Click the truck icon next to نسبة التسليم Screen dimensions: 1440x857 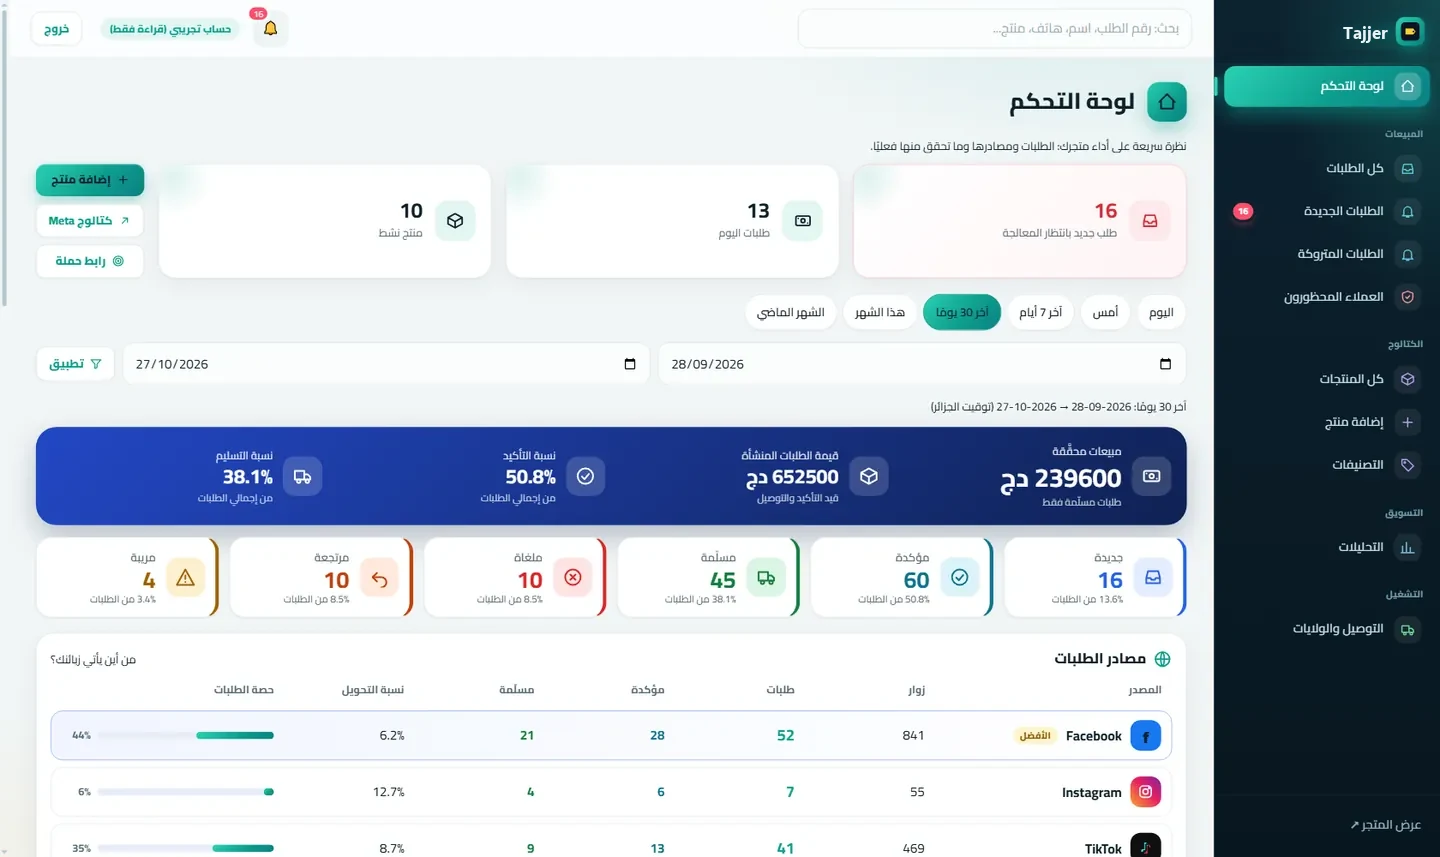[302, 477]
